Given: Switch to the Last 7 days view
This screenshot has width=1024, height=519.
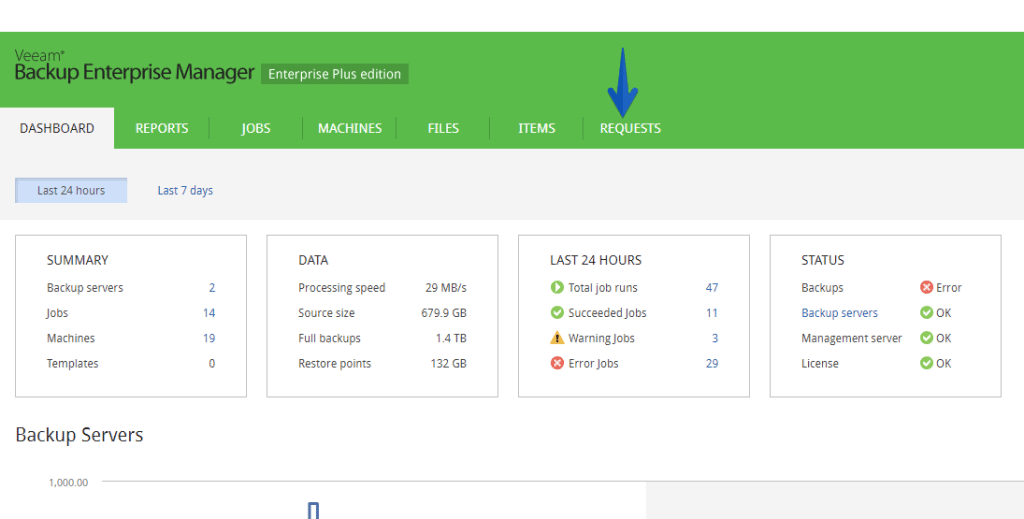Looking at the screenshot, I should point(185,190).
